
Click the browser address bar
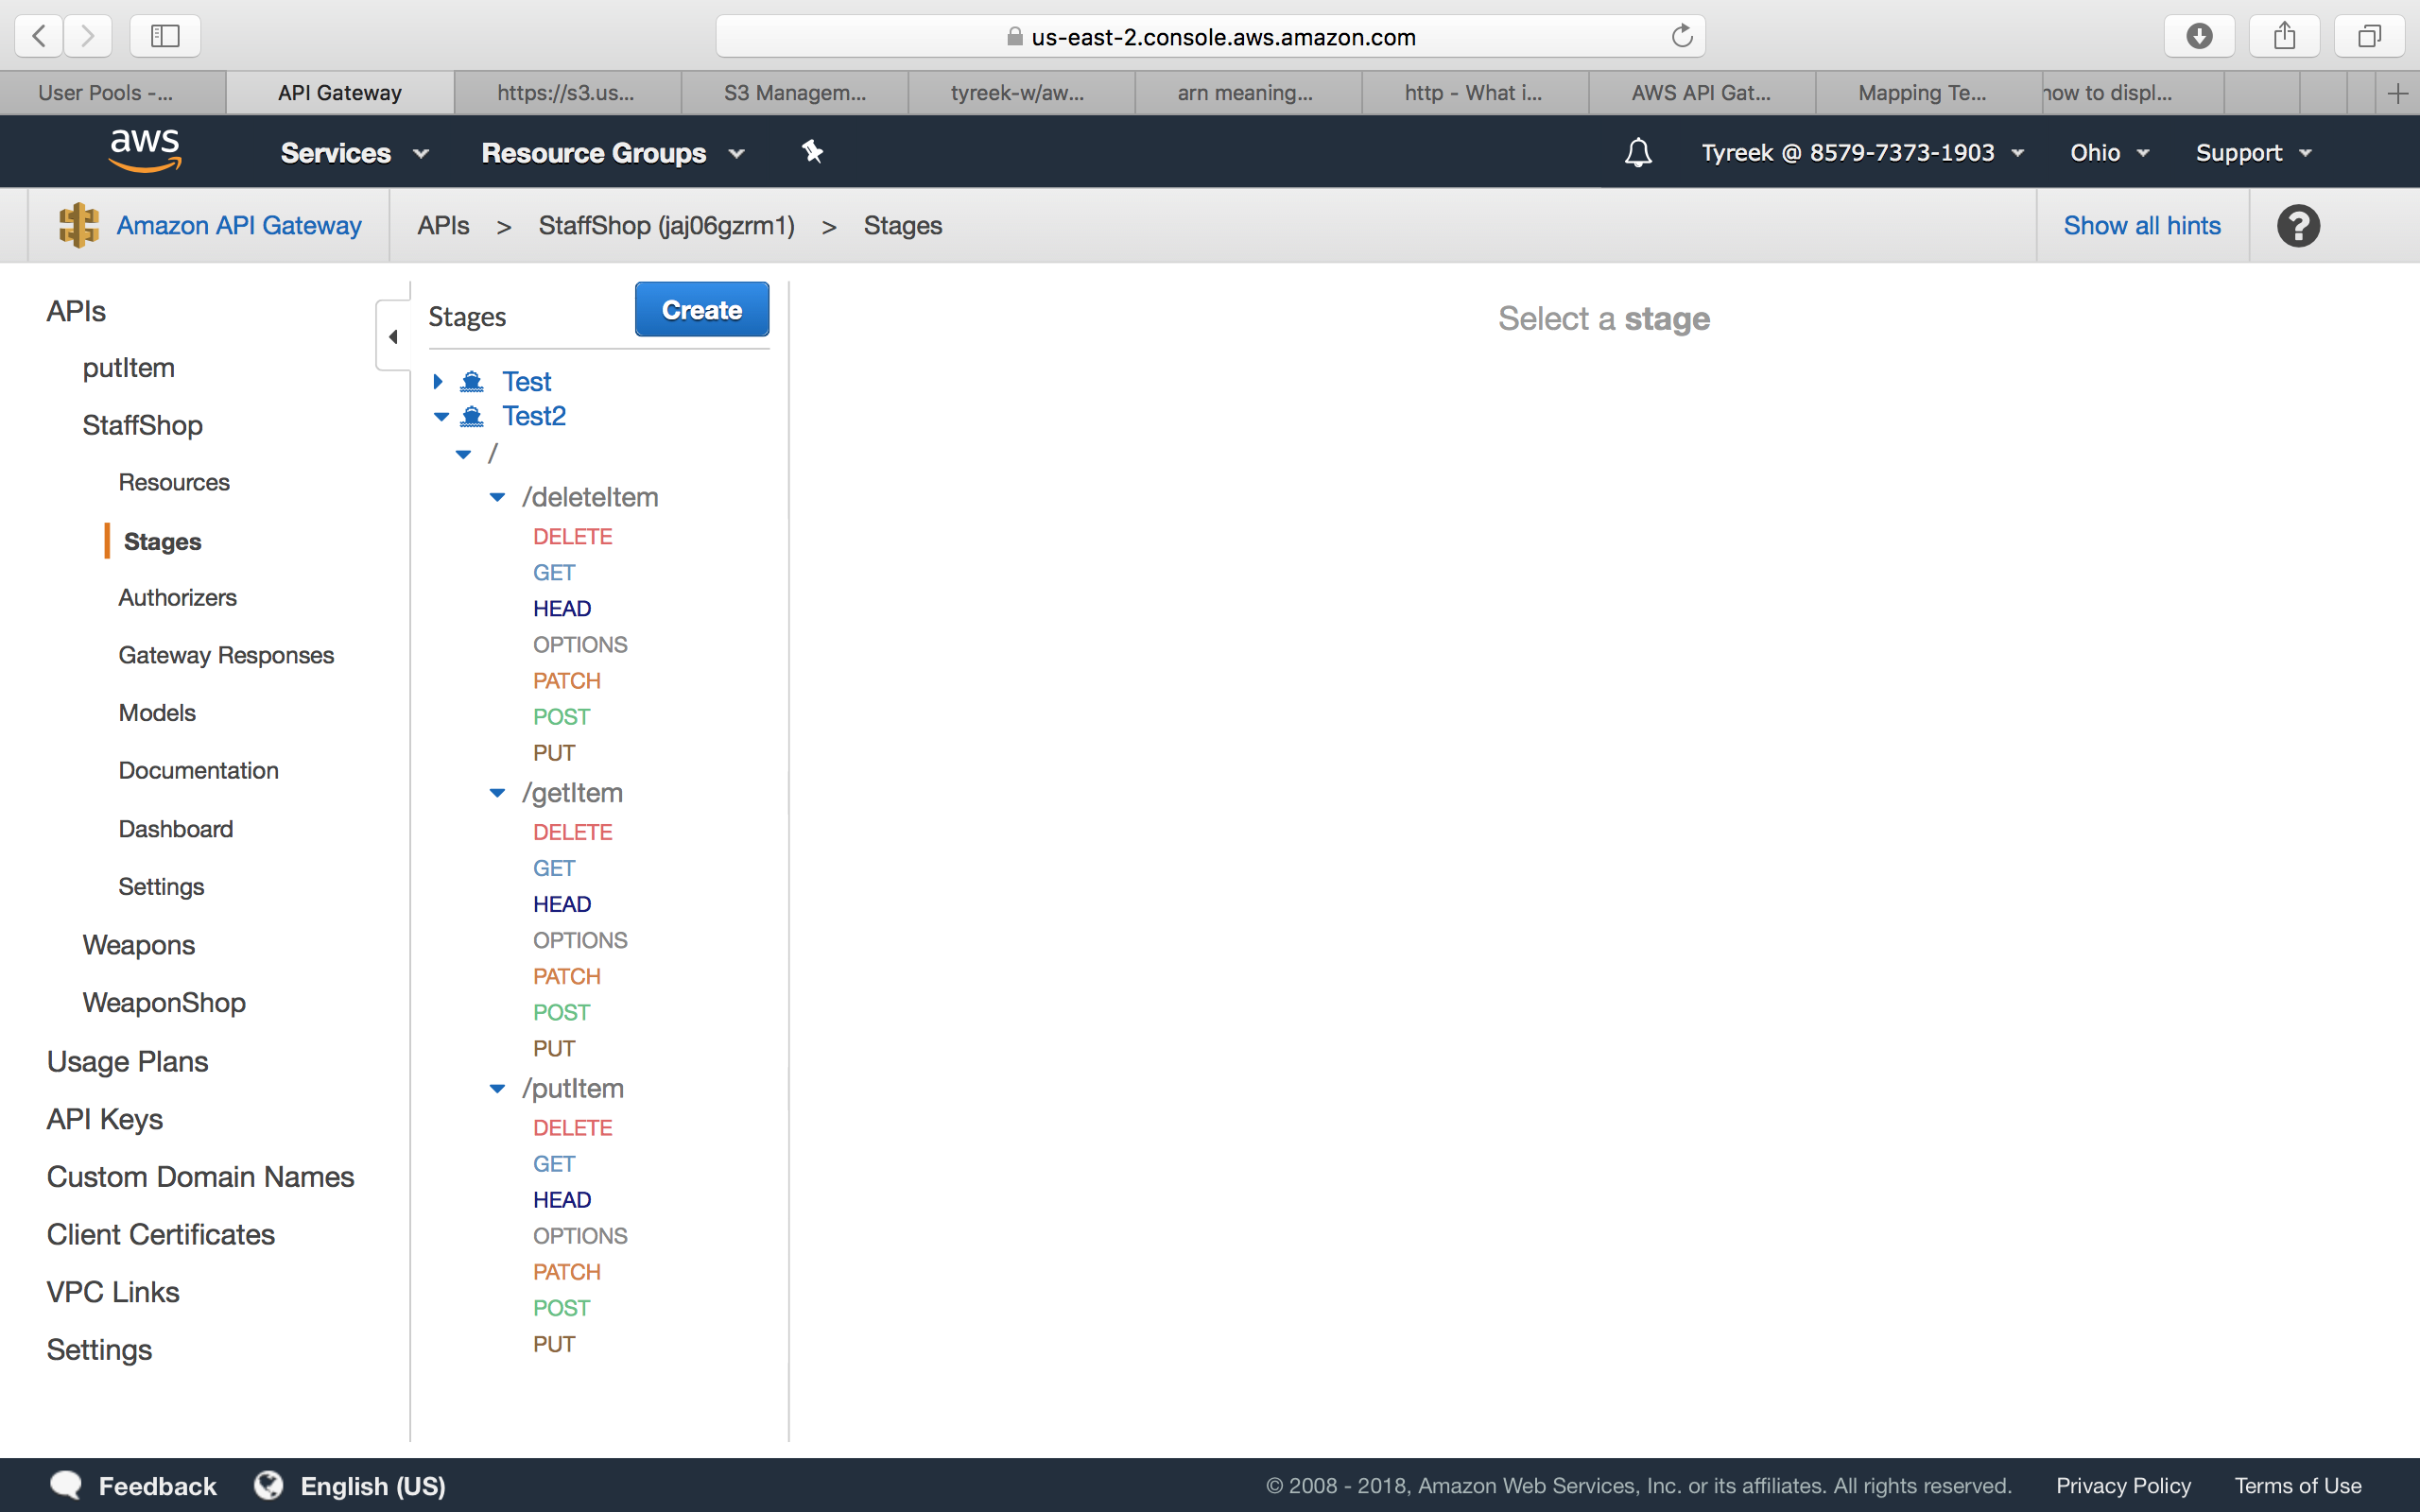1210,37
